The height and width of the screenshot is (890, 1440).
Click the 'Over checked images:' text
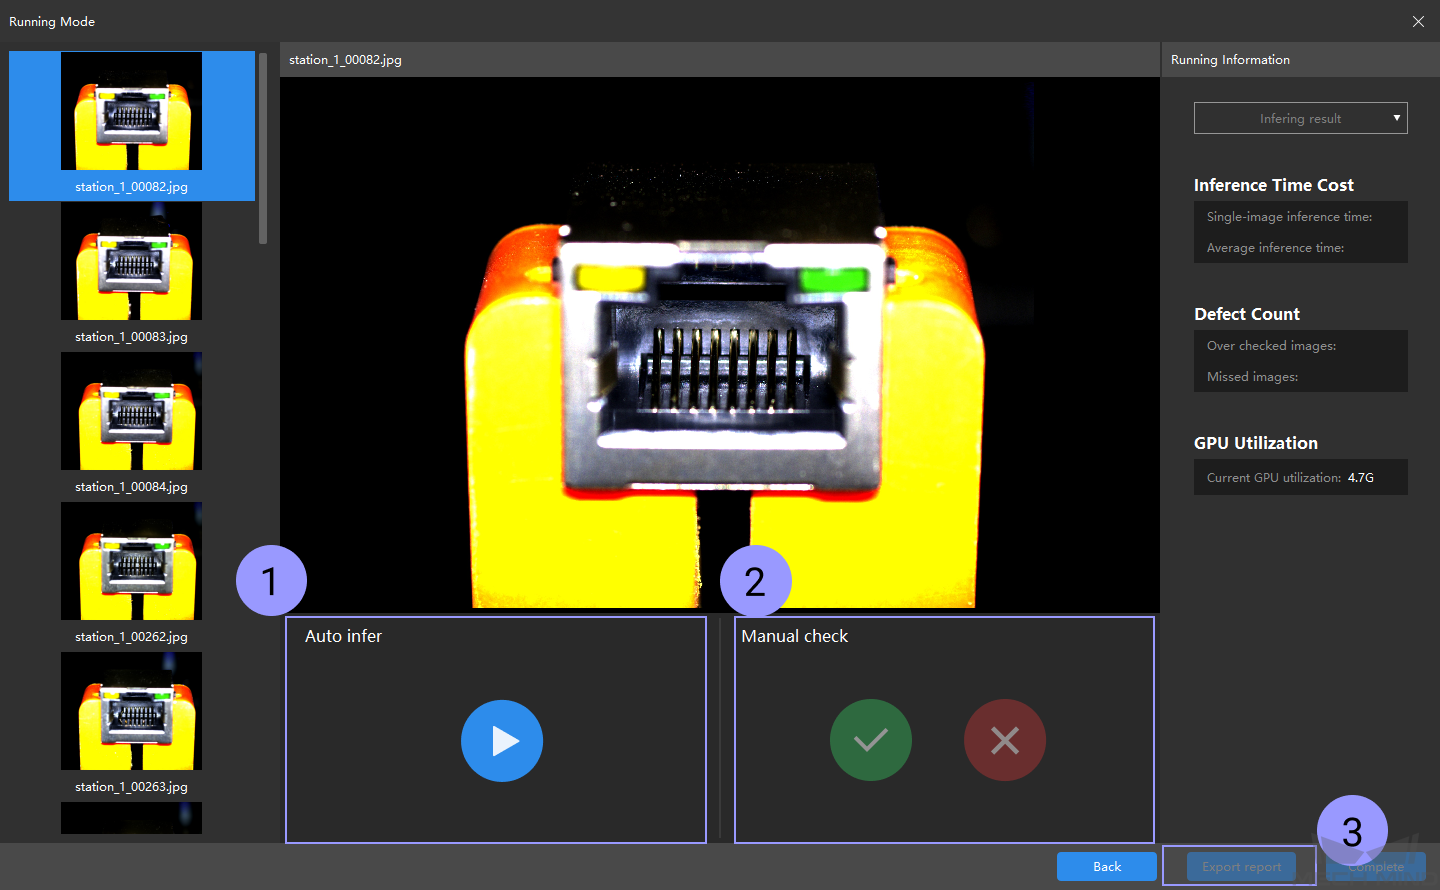point(1271,345)
